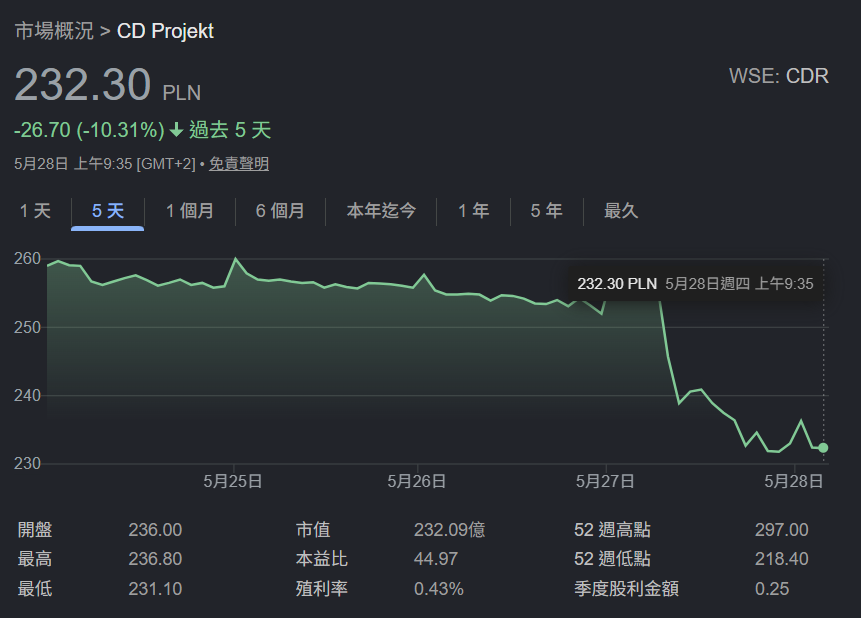Select the 1 年 chart range
This screenshot has width=861, height=618.
pyautogui.click(x=473, y=211)
